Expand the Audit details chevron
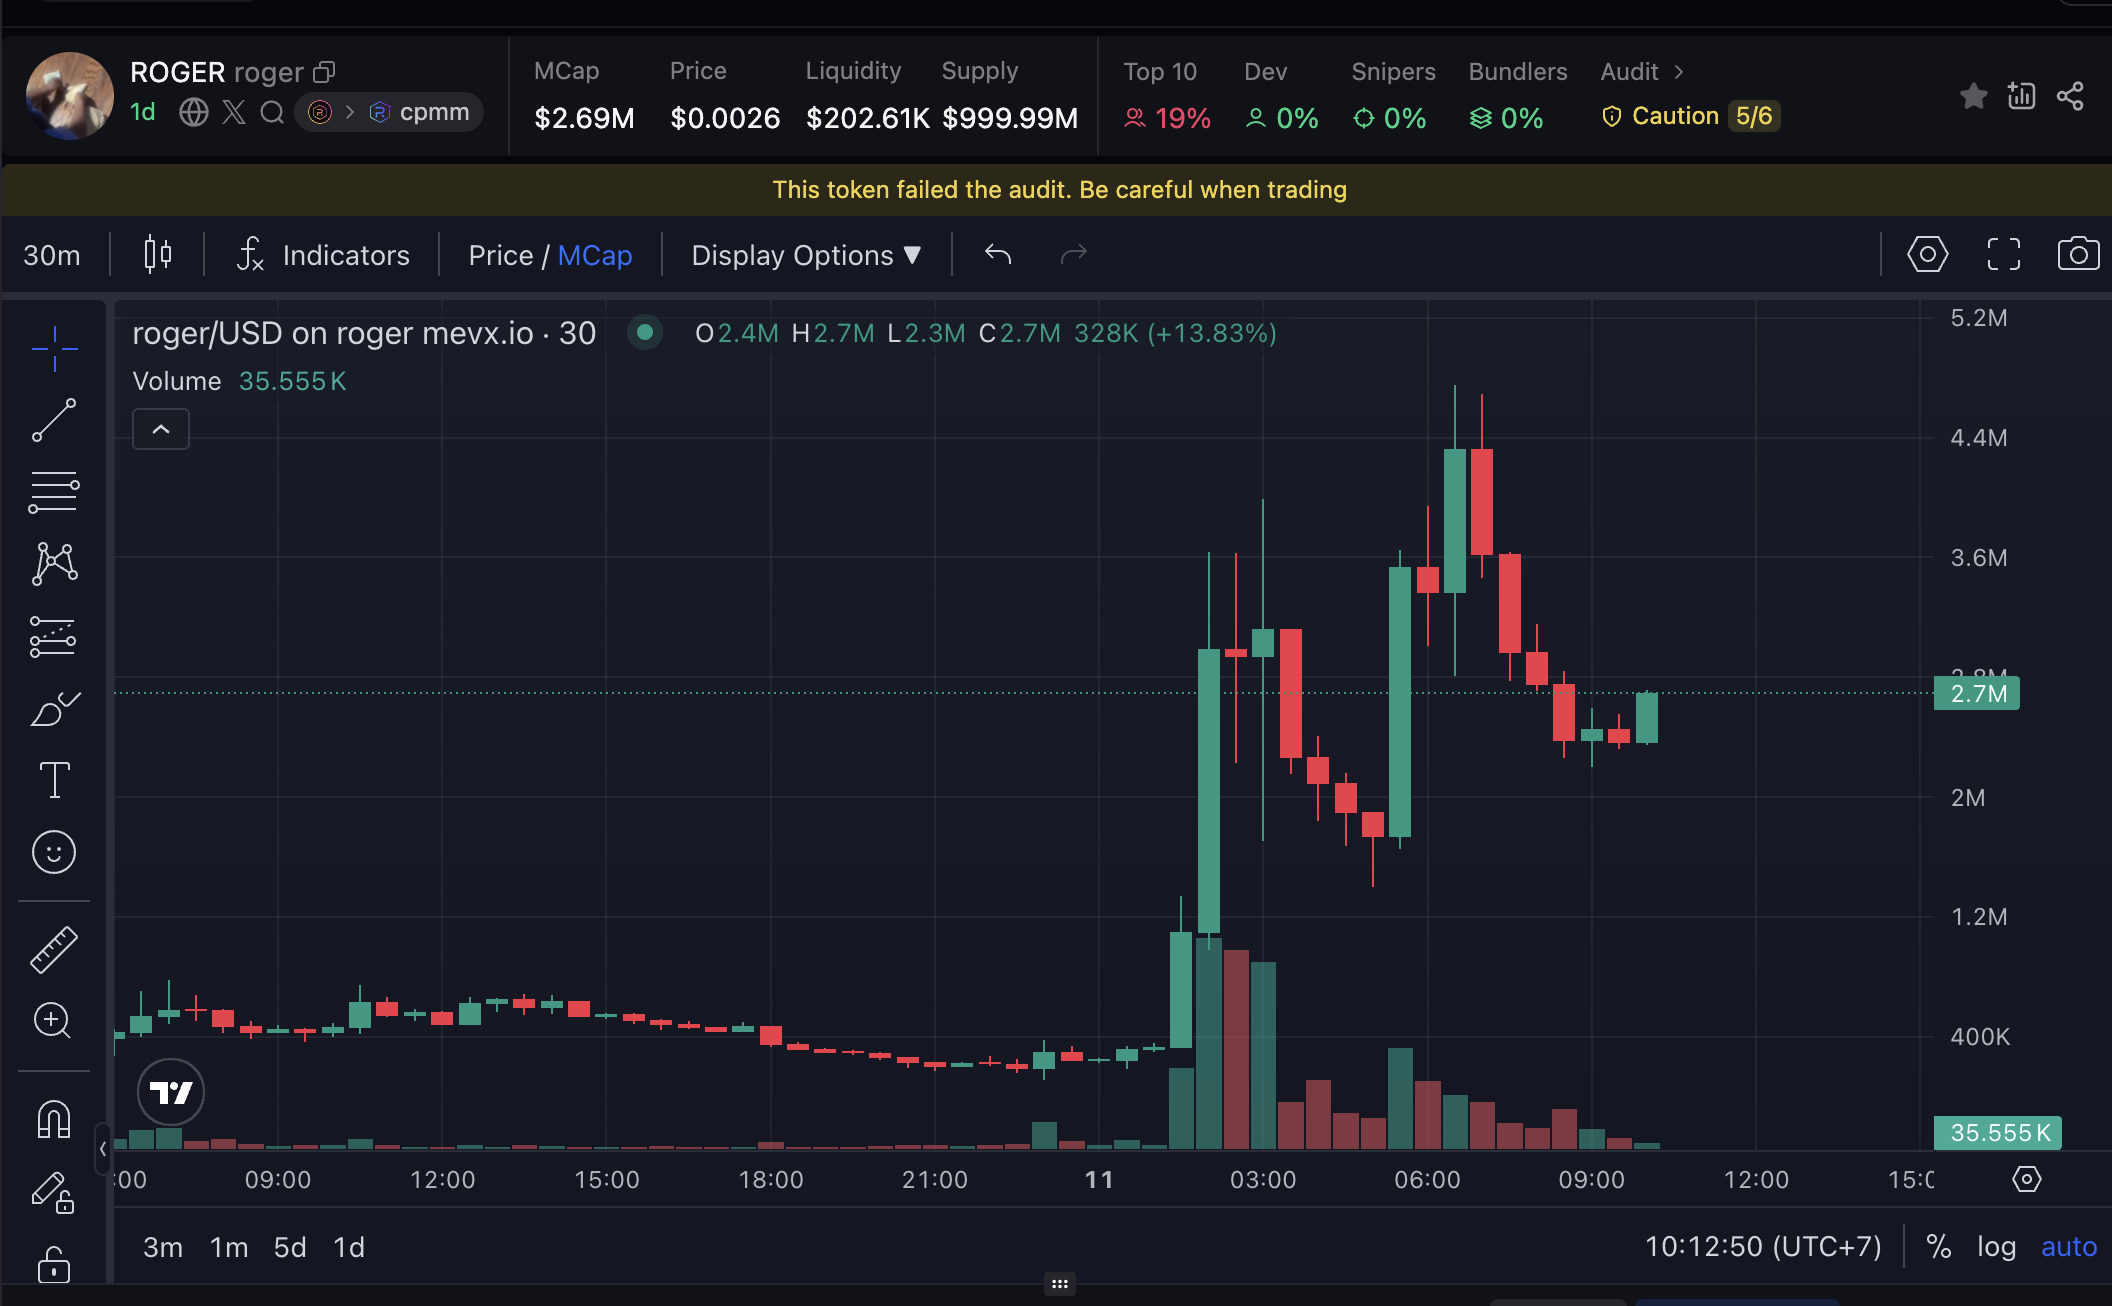This screenshot has width=2112, height=1306. pyautogui.click(x=1679, y=72)
